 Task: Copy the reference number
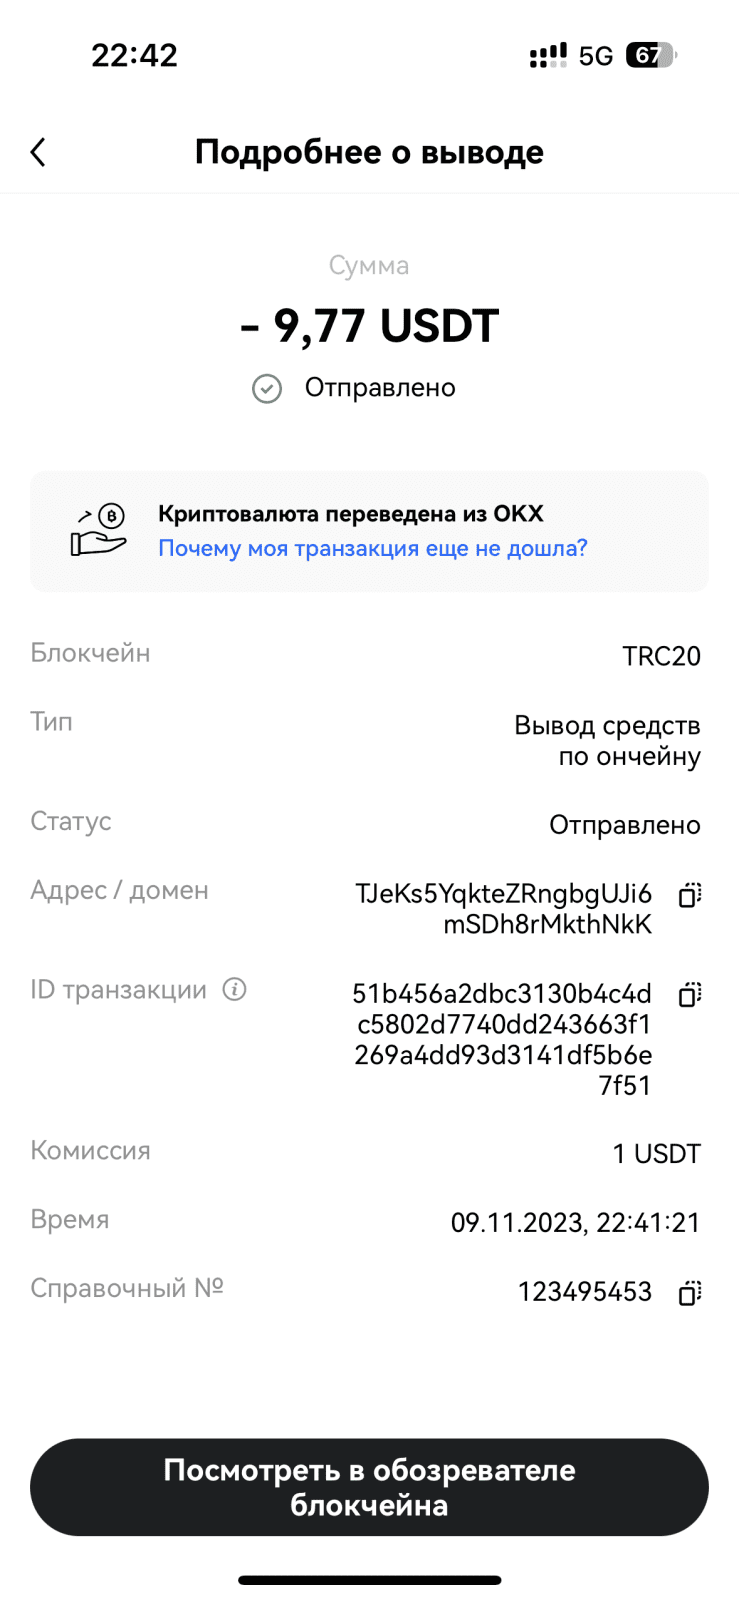(x=689, y=1292)
